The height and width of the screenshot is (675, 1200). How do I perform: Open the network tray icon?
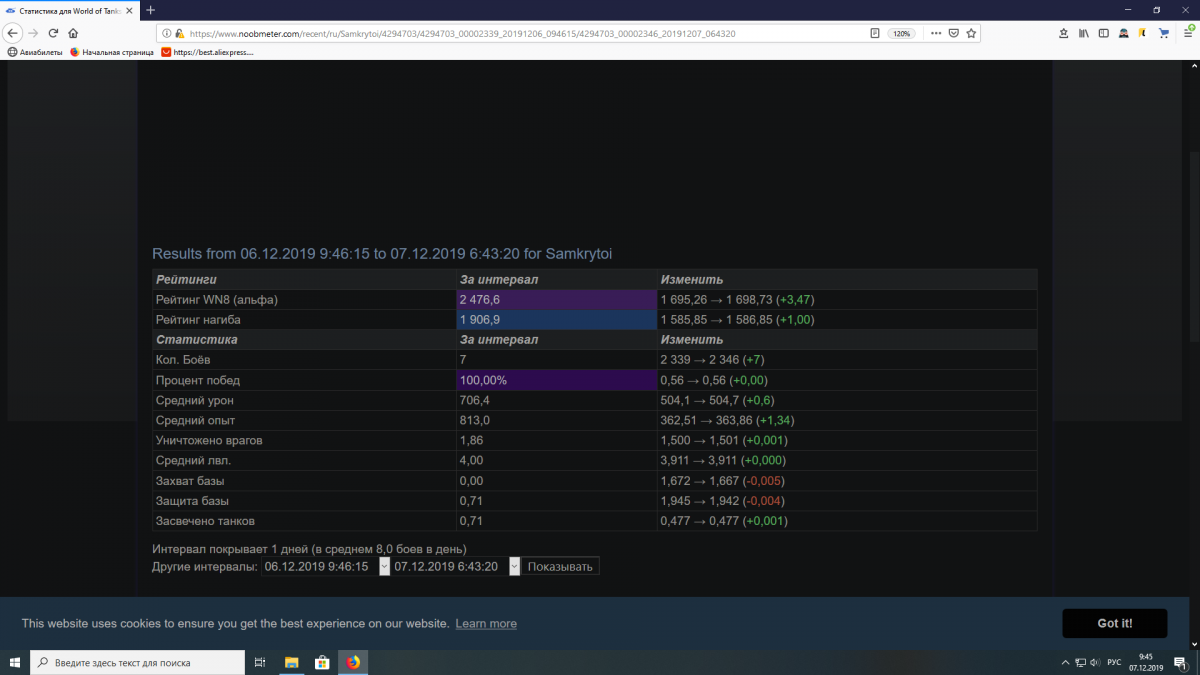pyautogui.click(x=1080, y=662)
